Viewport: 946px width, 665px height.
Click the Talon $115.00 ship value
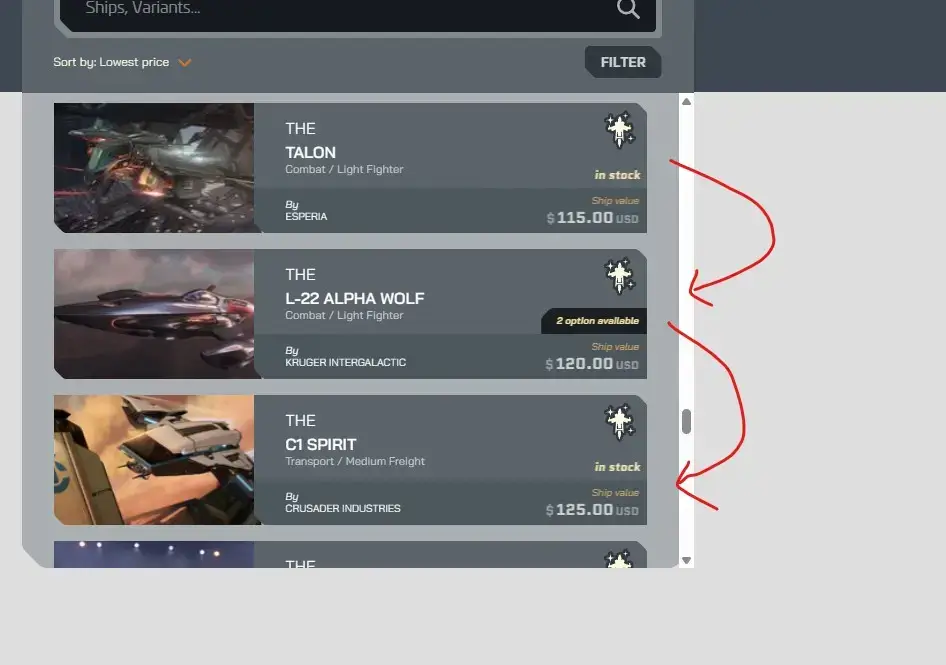[x=592, y=218]
